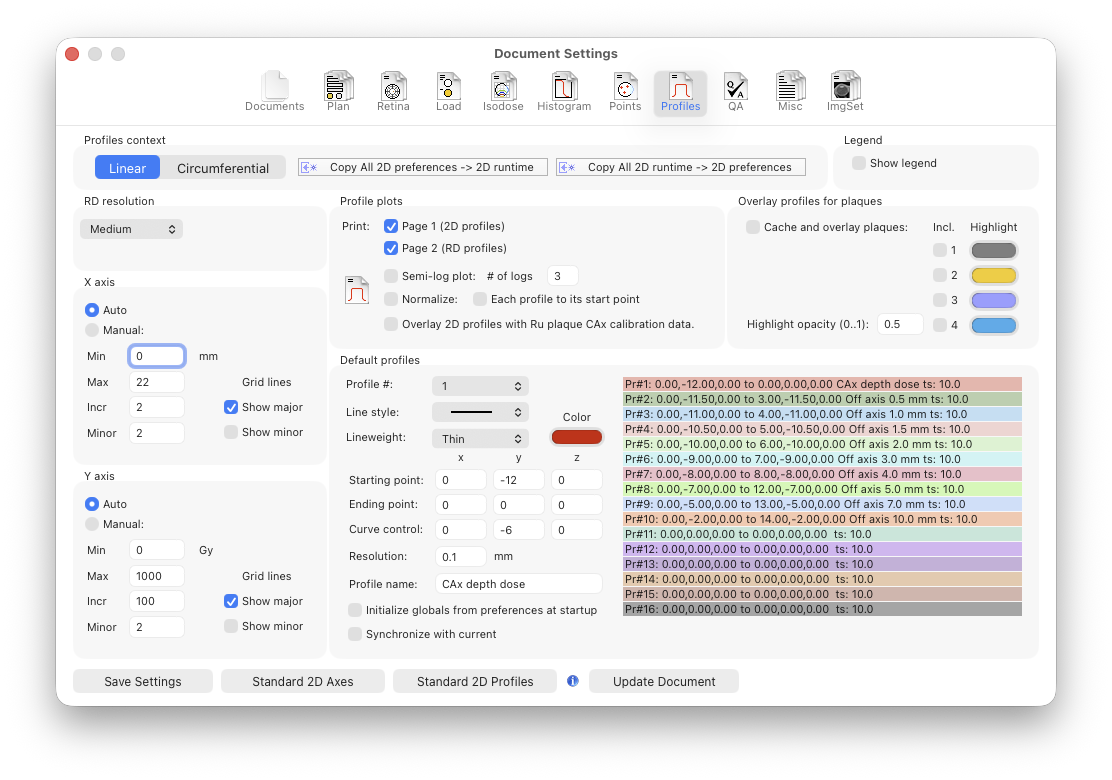Click the Profile name text field
This screenshot has width=1112, height=780.
(519, 584)
